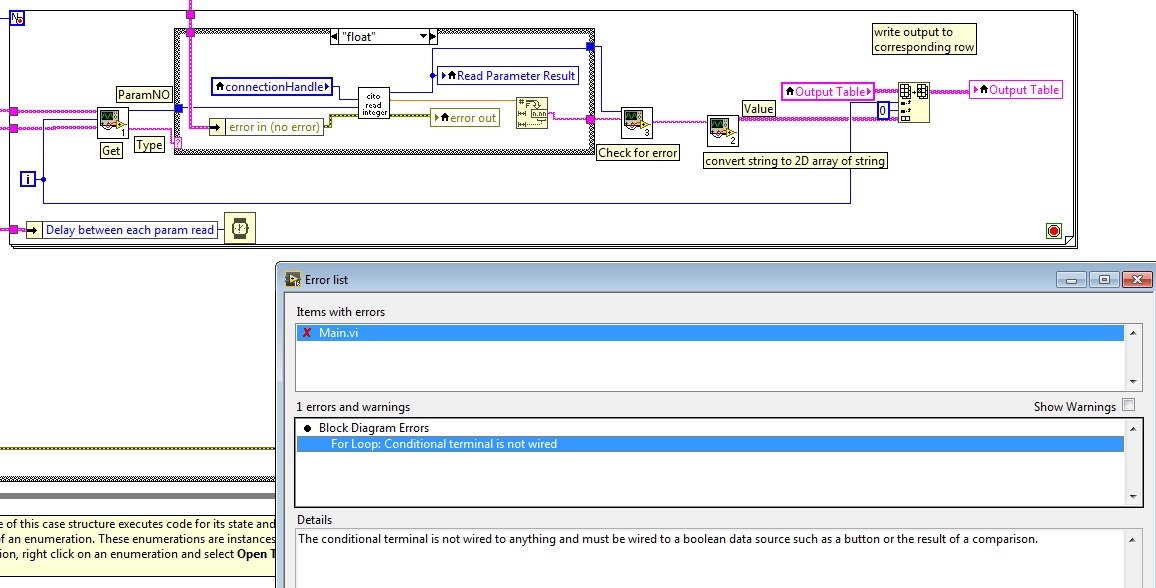Minimize the Error list window
Viewport: 1156px width, 588px height.
pyautogui.click(x=1071, y=279)
